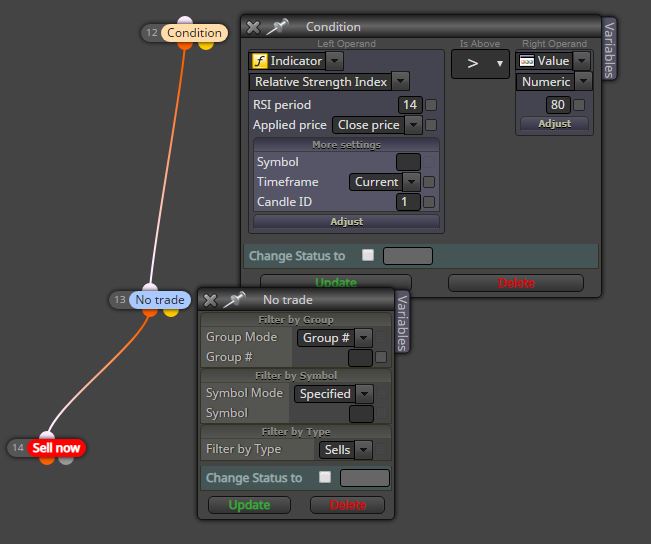Click gray output connector under Sell now node
Screen dimensions: 651x544
[x=66, y=460]
